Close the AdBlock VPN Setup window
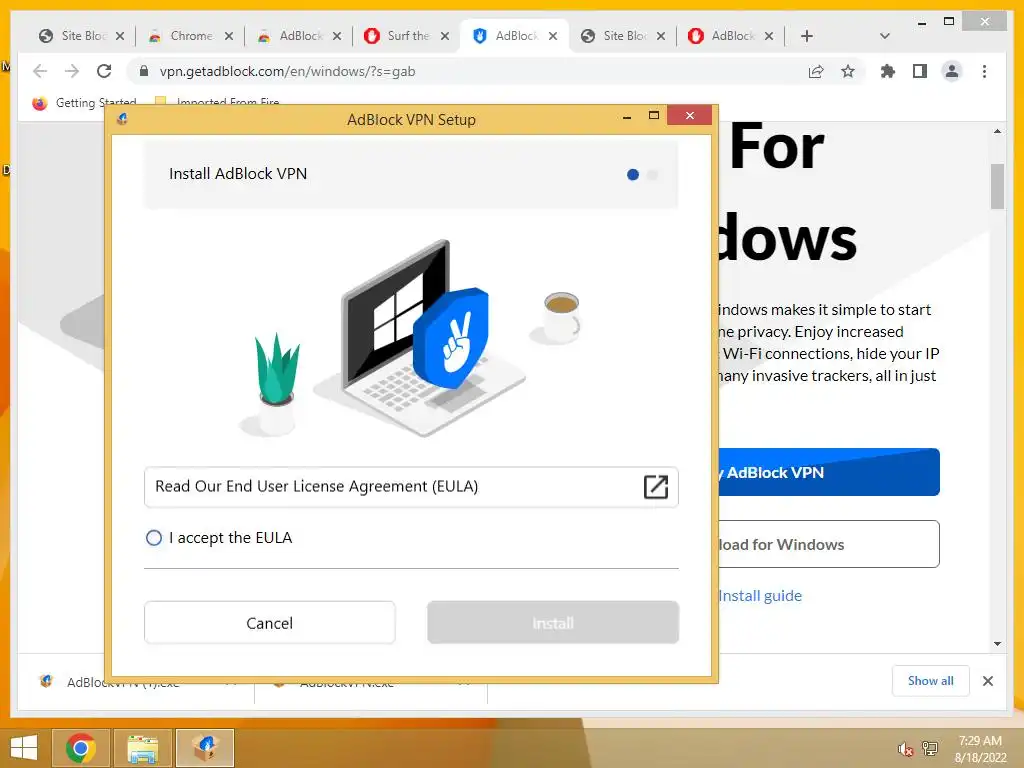This screenshot has width=1024, height=768. 690,116
